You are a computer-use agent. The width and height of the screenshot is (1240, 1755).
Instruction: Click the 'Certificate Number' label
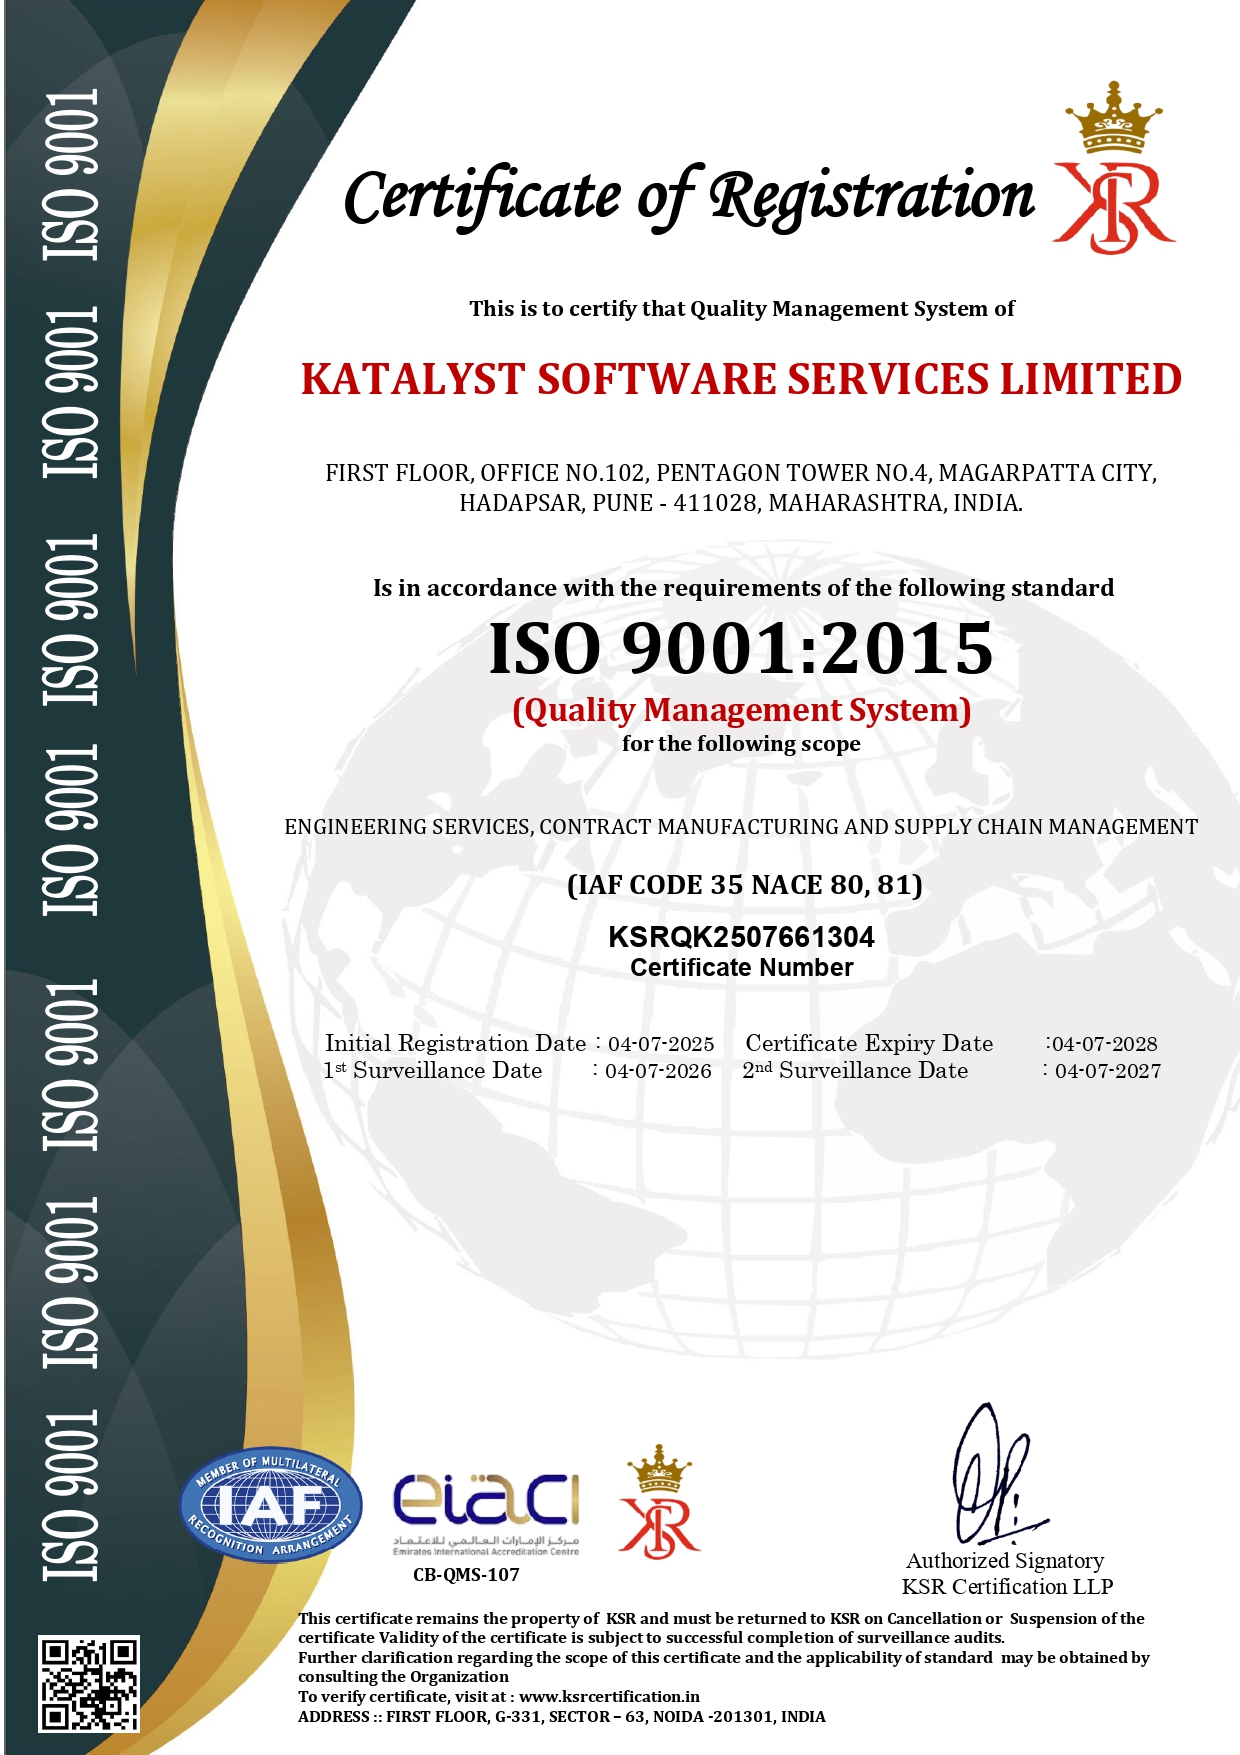point(741,968)
